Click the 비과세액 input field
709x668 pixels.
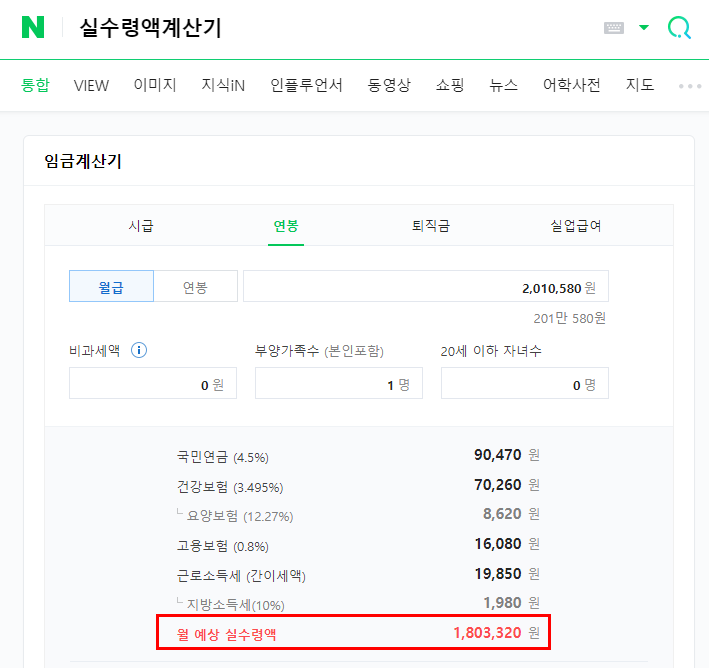pyautogui.click(x=153, y=383)
